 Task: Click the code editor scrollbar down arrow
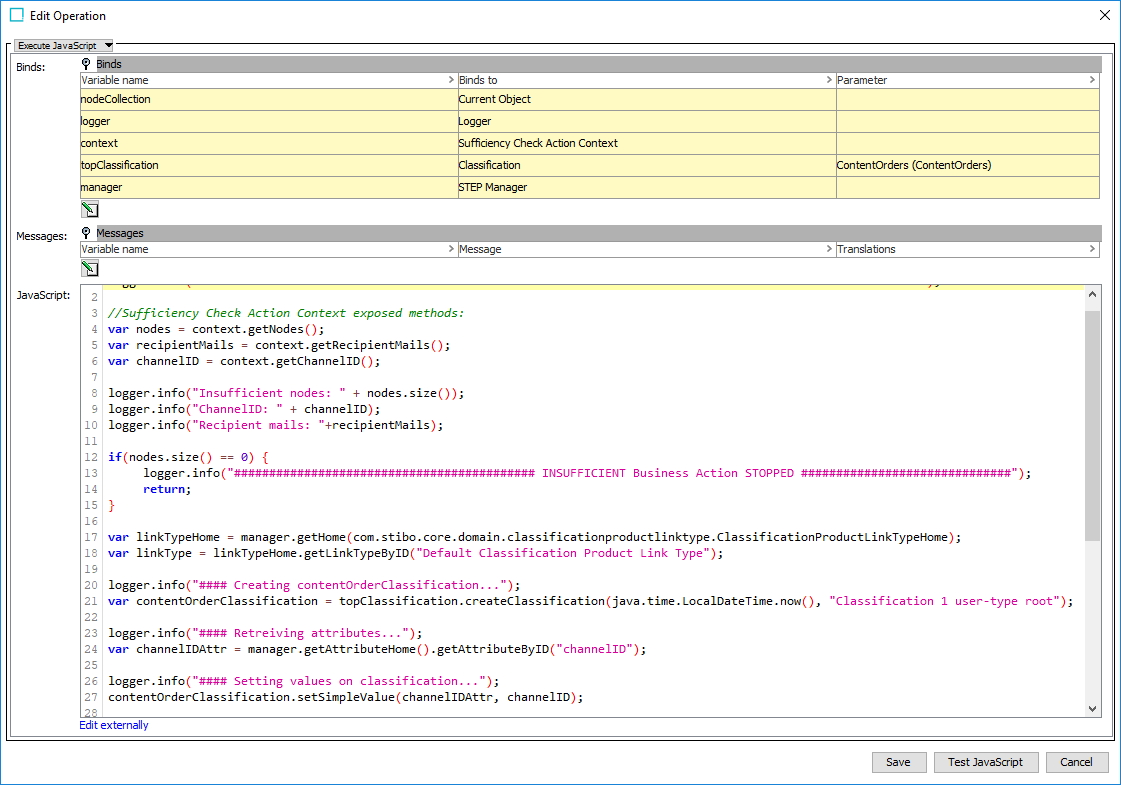[x=1092, y=708]
